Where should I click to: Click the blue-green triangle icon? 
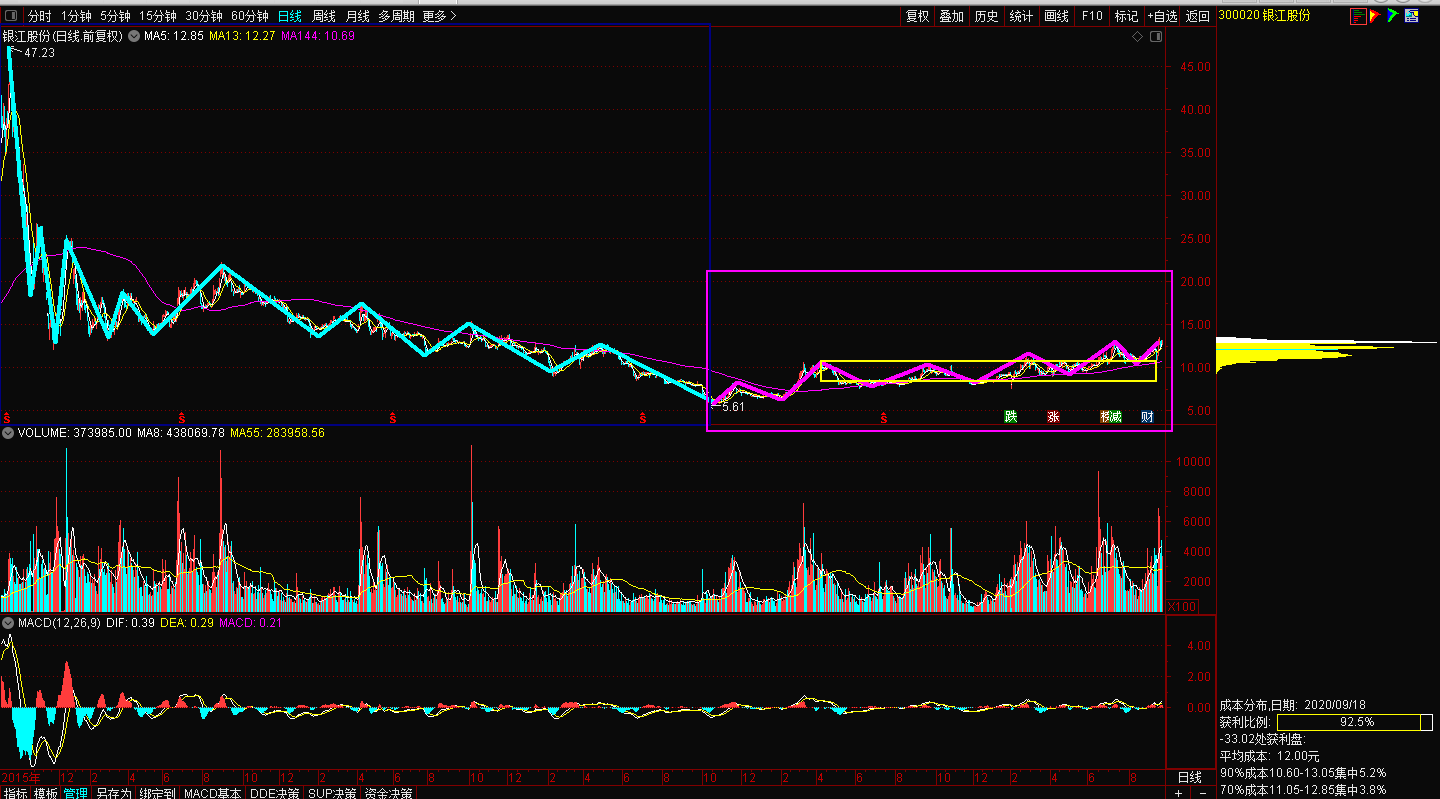pos(1392,16)
